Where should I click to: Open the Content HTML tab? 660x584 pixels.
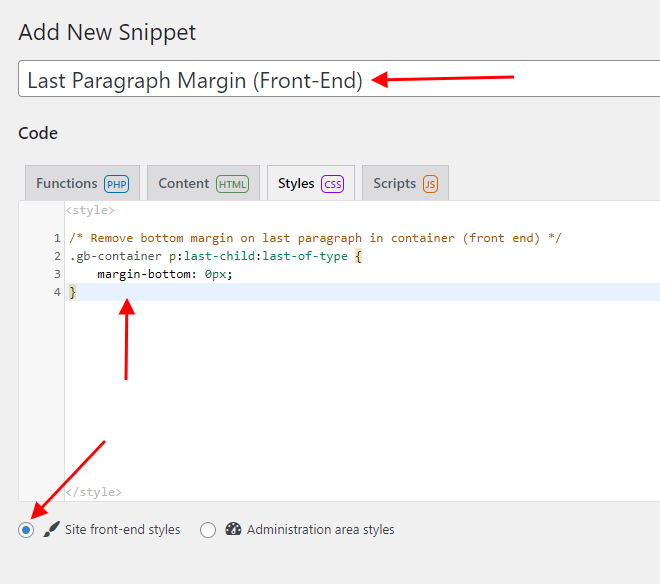coord(203,183)
